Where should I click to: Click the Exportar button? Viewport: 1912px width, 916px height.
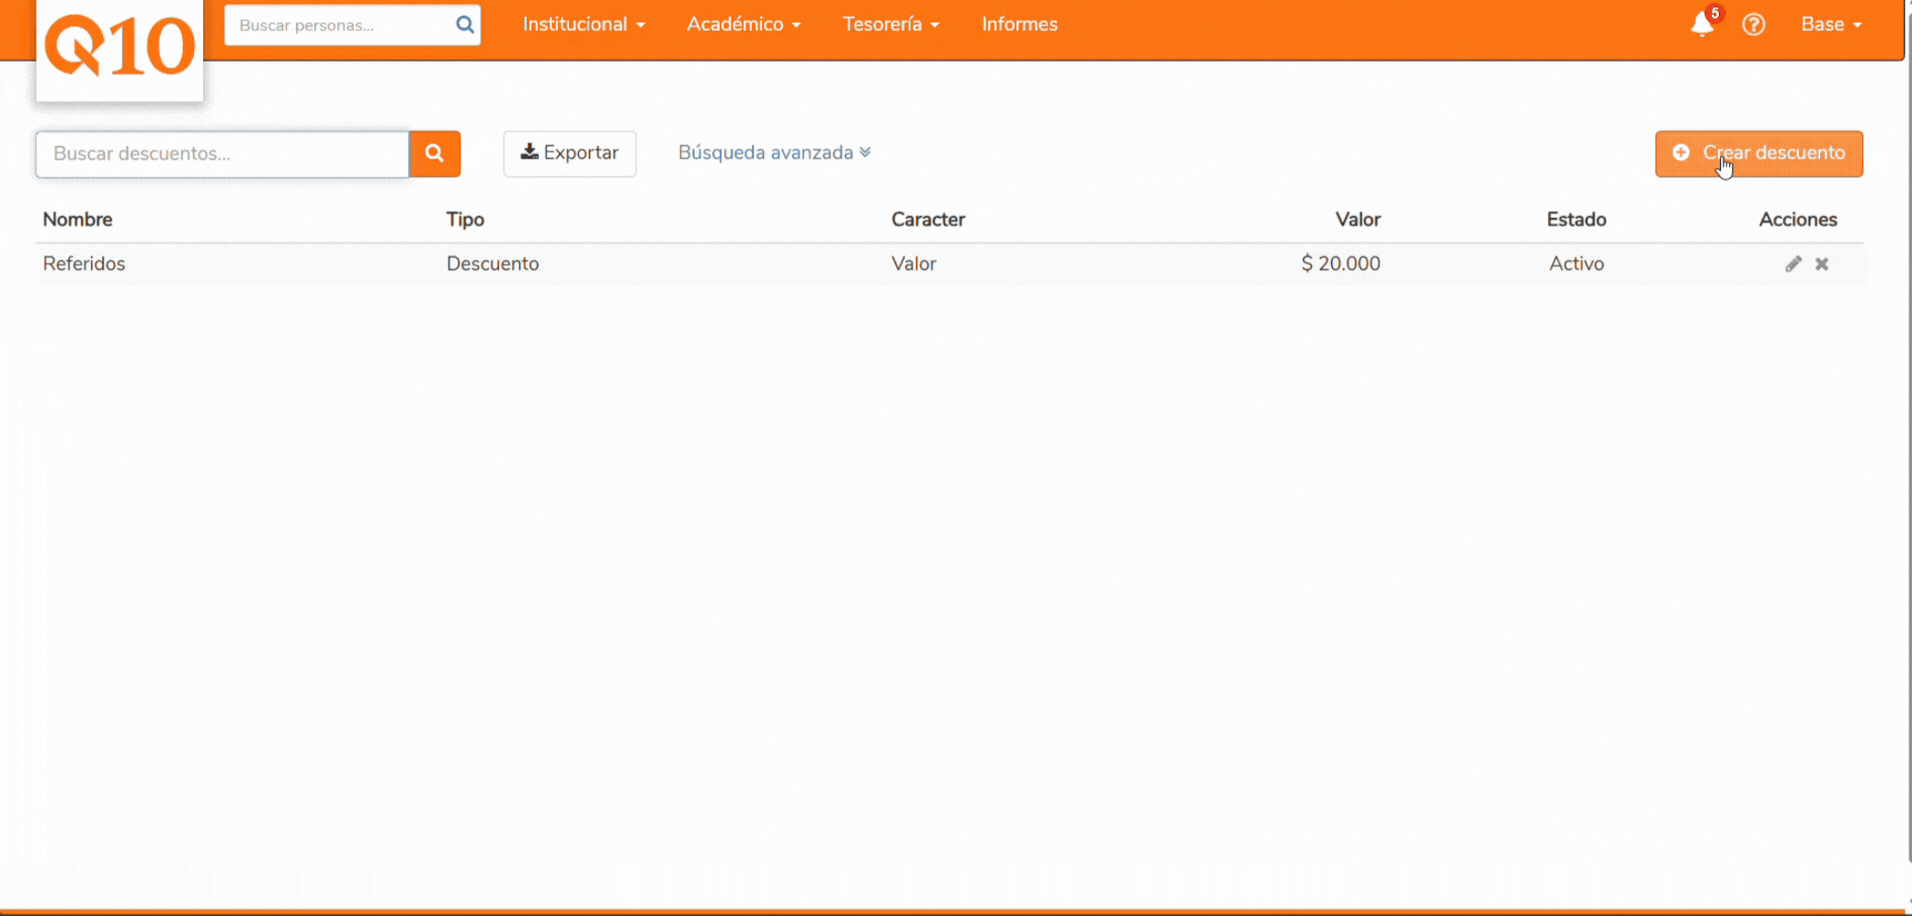click(569, 153)
